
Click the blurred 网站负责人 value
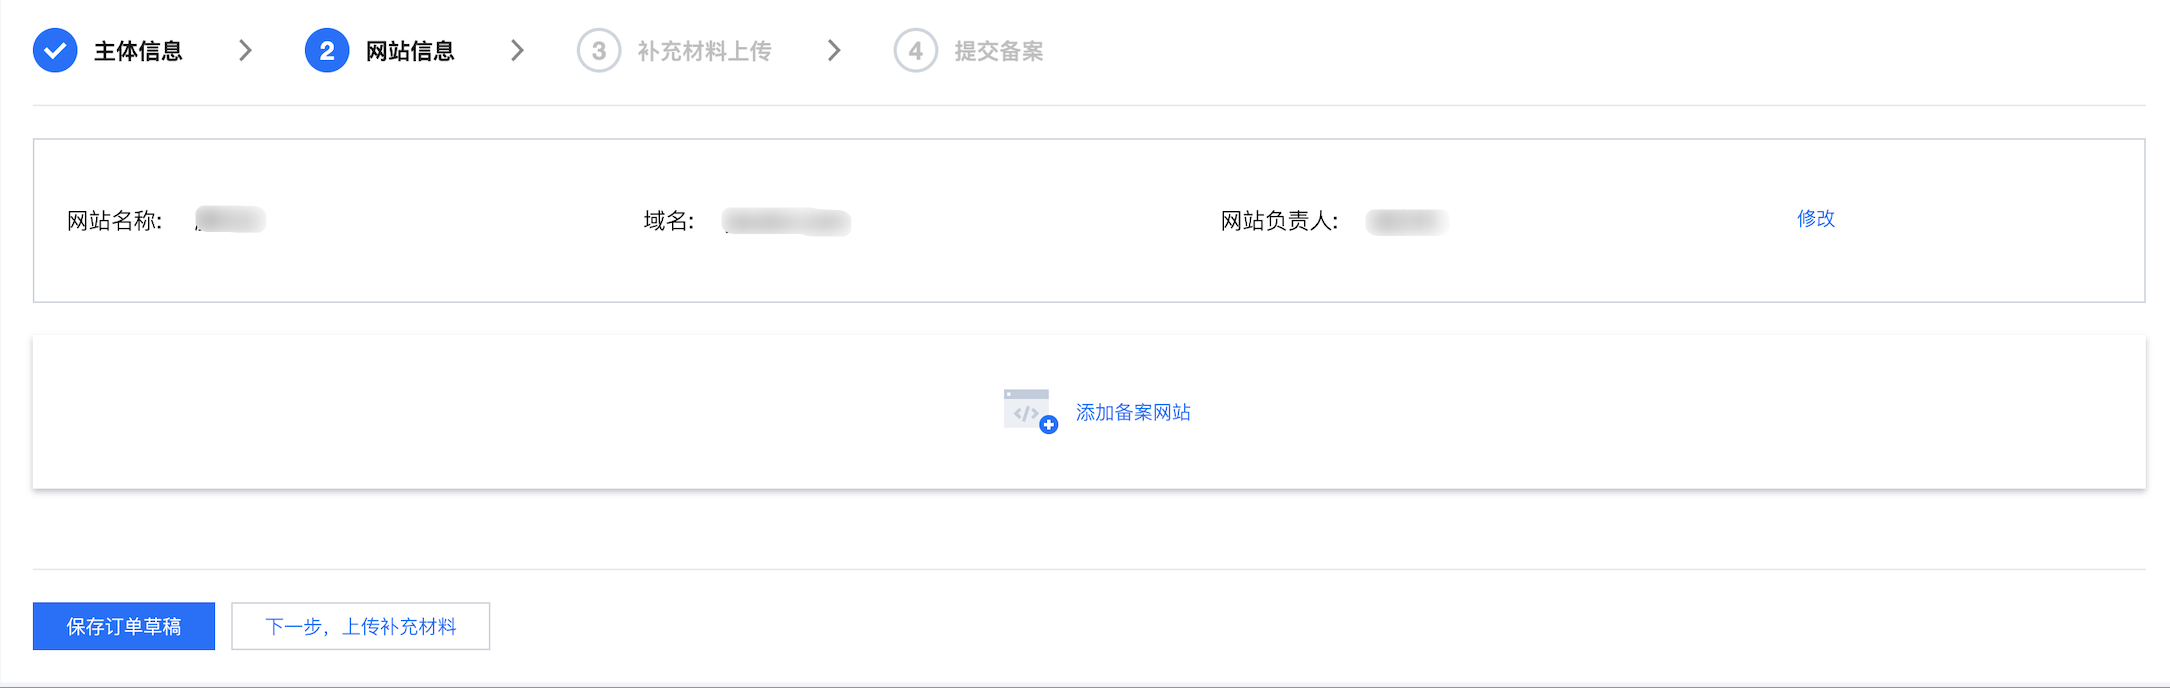tap(1406, 221)
